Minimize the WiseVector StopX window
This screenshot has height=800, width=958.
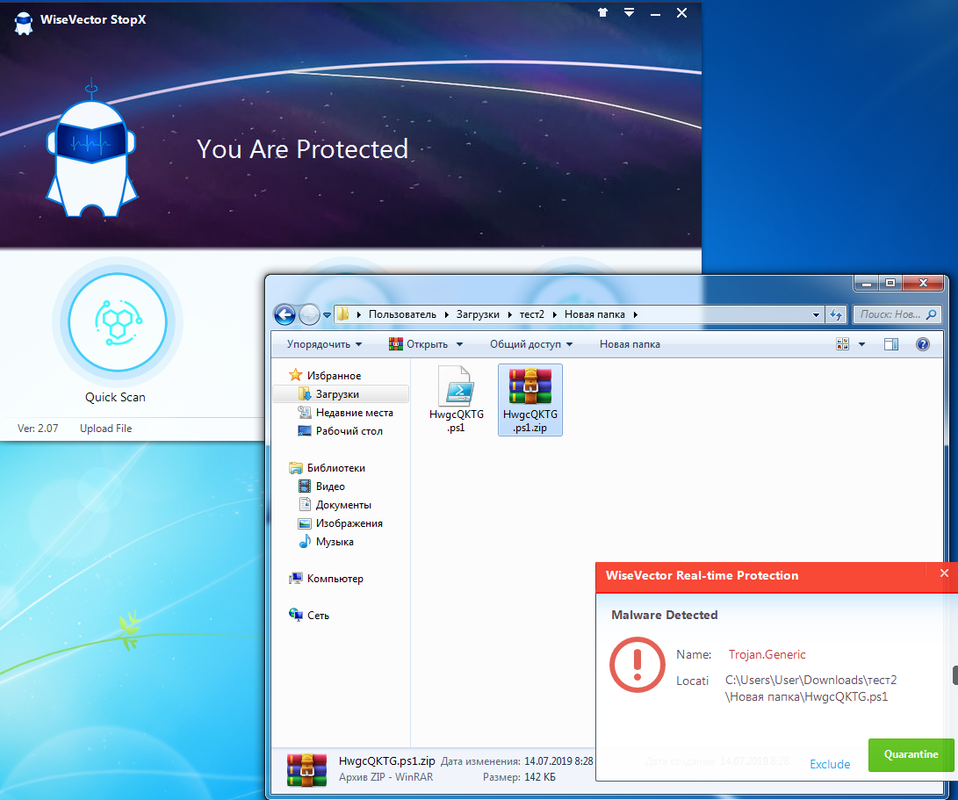[x=656, y=13]
